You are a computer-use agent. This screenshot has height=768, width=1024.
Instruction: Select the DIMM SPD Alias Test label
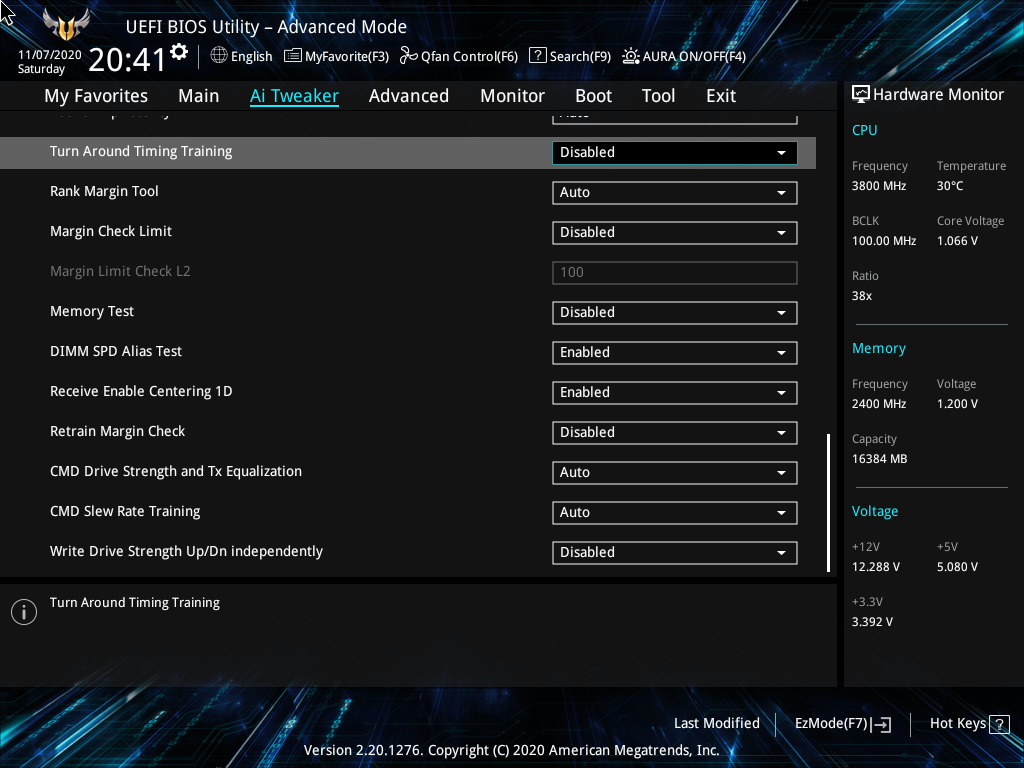point(116,351)
